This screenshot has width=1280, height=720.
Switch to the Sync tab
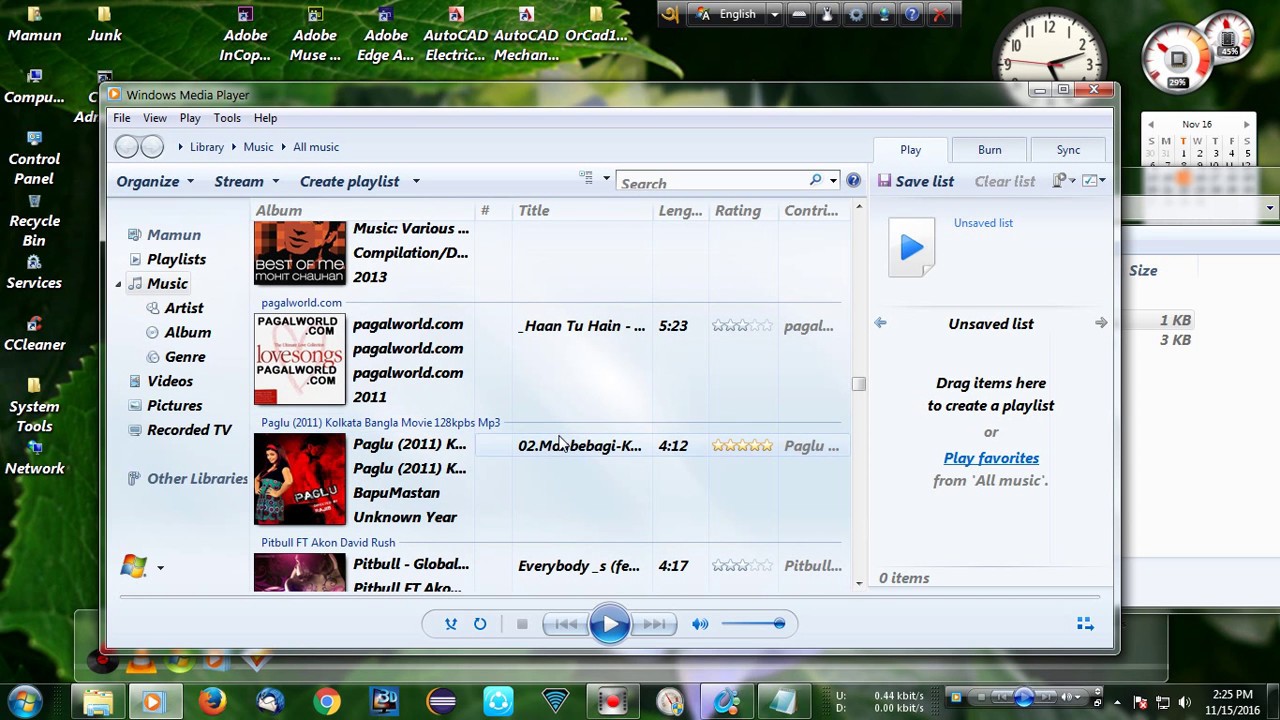click(x=1068, y=150)
